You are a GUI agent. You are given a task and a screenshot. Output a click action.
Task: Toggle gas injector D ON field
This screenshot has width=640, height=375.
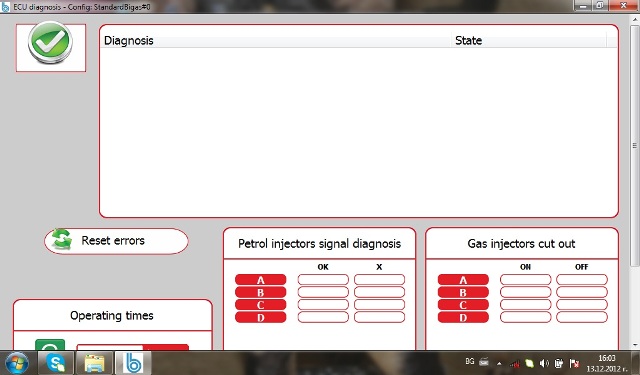(525, 317)
